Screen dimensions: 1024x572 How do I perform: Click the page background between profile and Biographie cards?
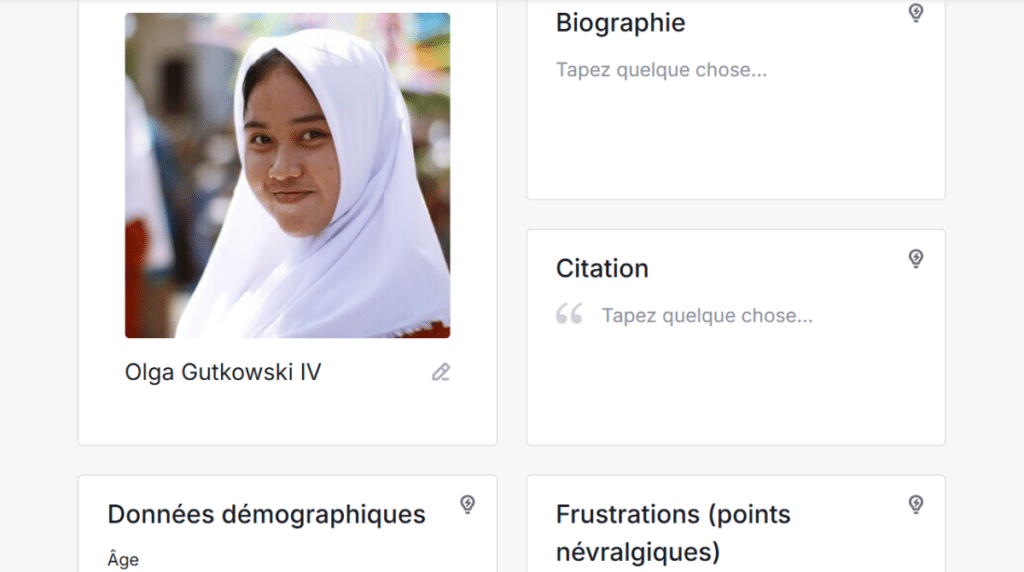(511, 222)
